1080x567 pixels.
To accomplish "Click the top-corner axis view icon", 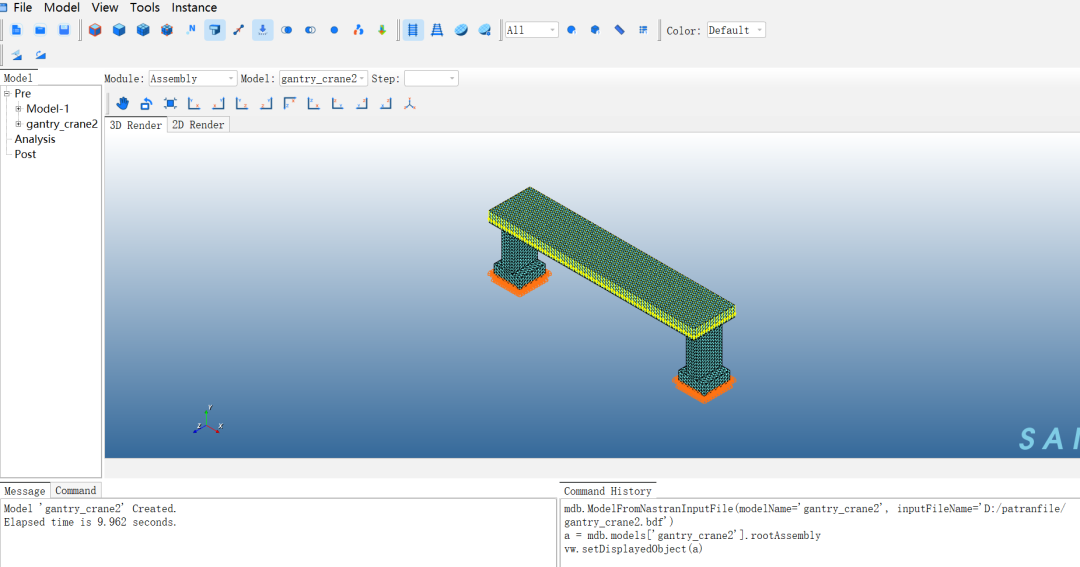I will click(x=290, y=103).
